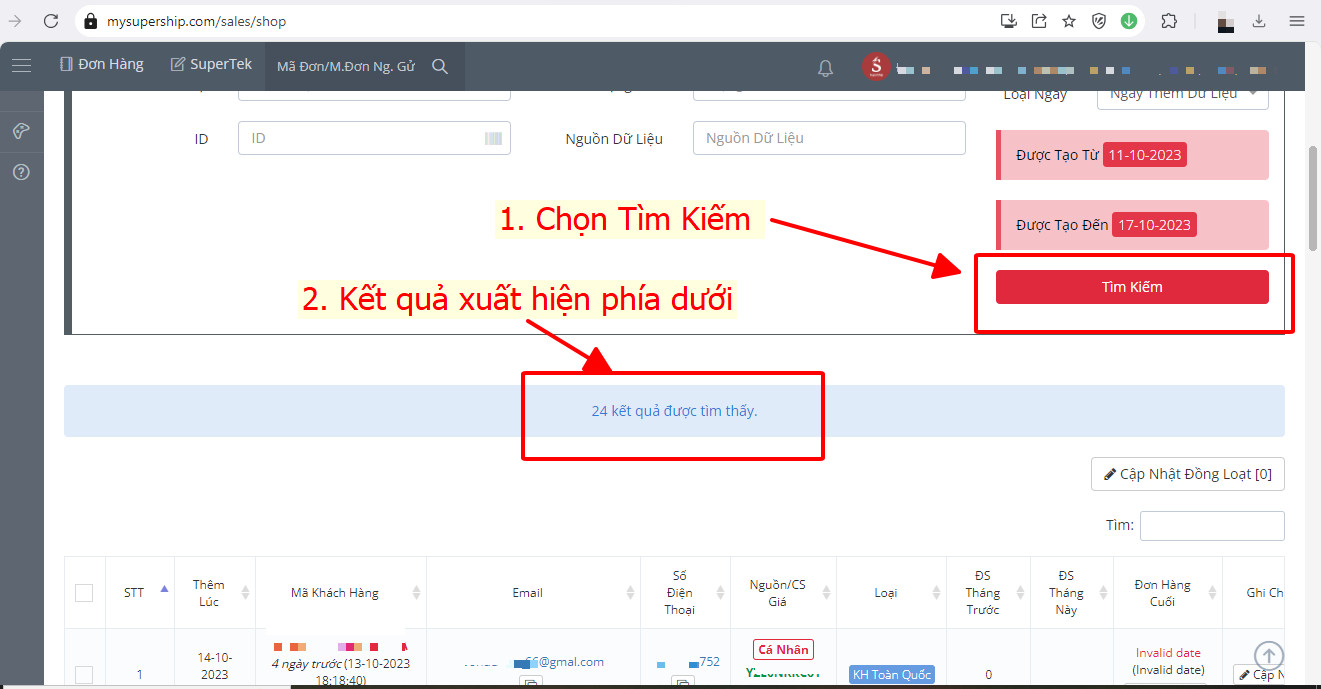
Task: Copy email icon below the gmal.com address
Action: coord(530,682)
